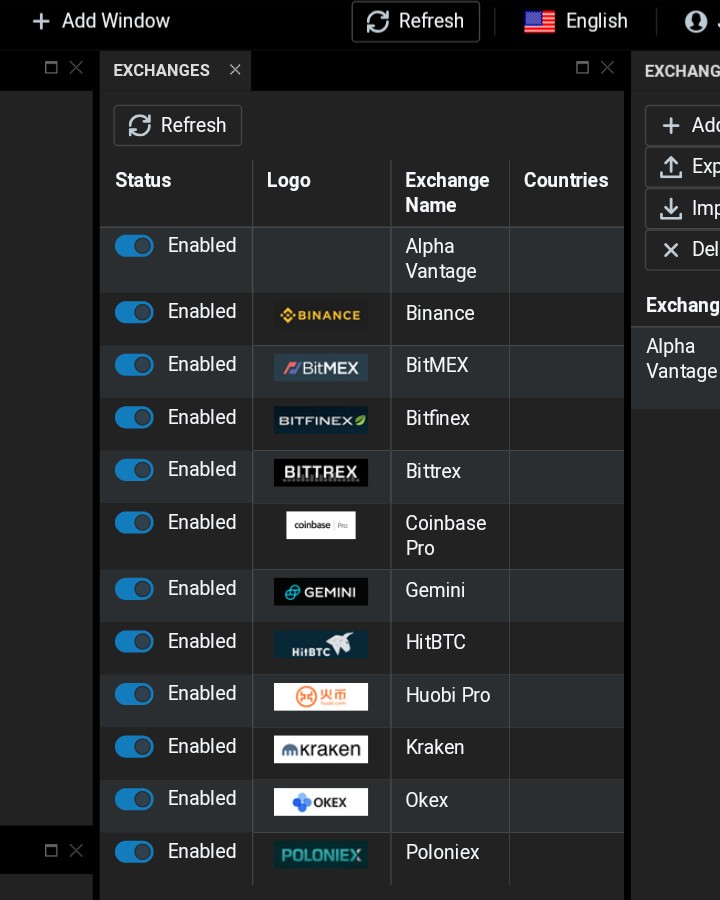Toggle Poloniex enabled switch
Screen dimensions: 720x900
coord(134,852)
